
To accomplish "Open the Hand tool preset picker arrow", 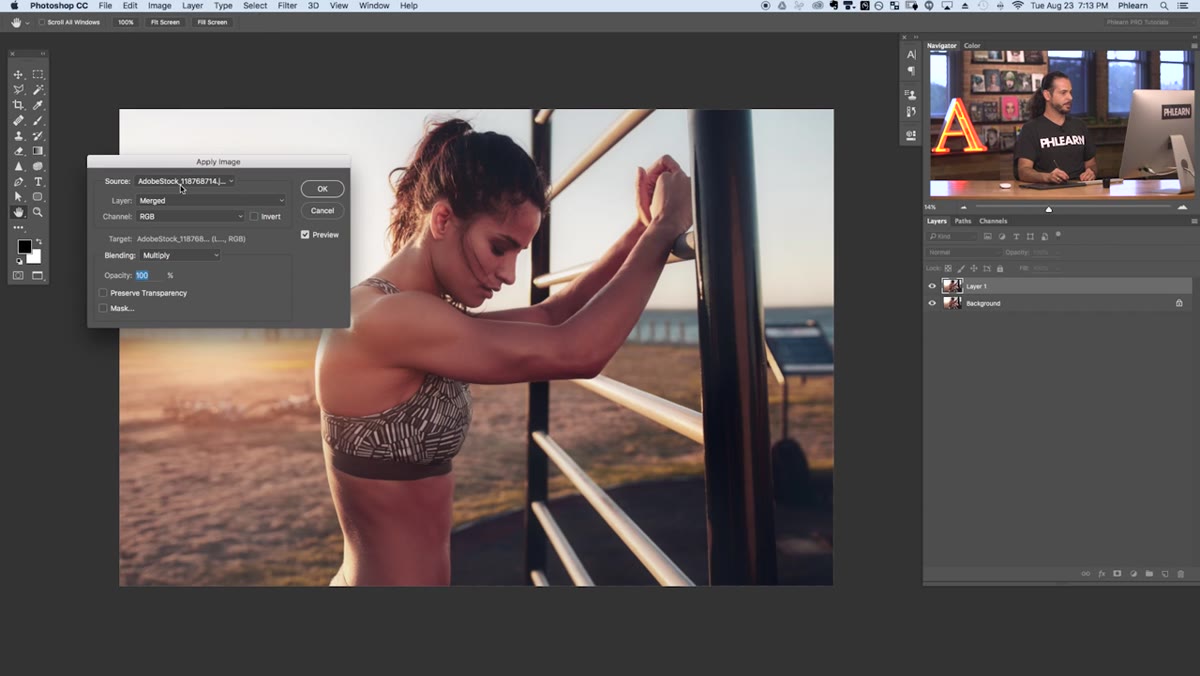I will (28, 22).
